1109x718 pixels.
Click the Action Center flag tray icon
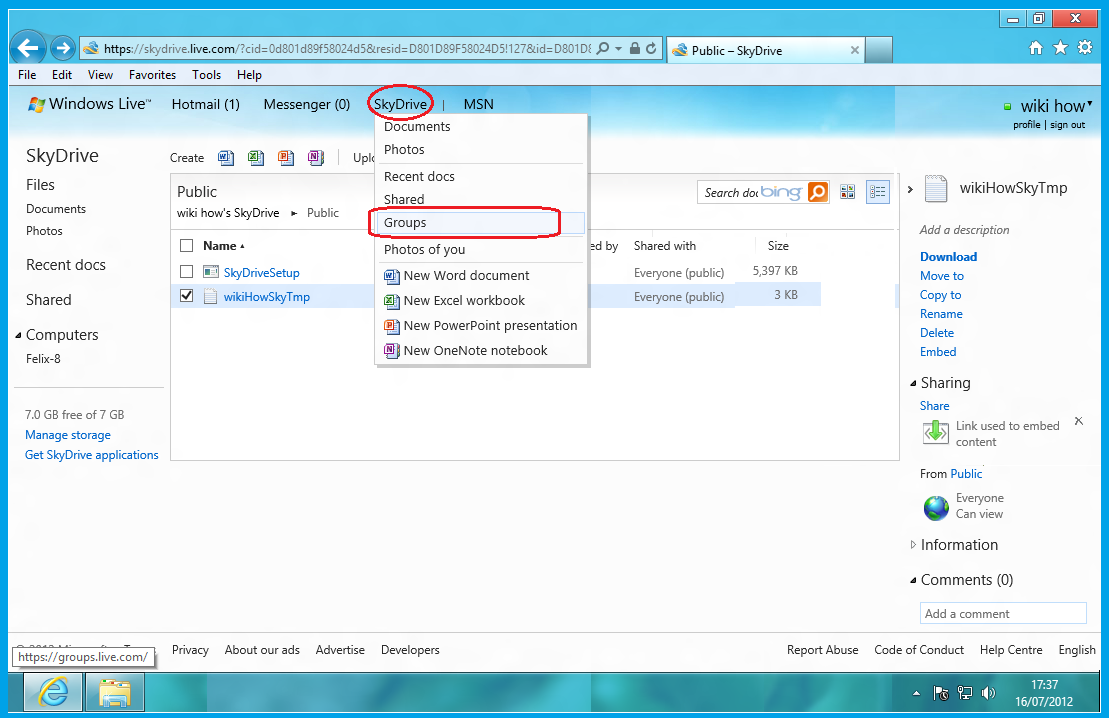(941, 693)
